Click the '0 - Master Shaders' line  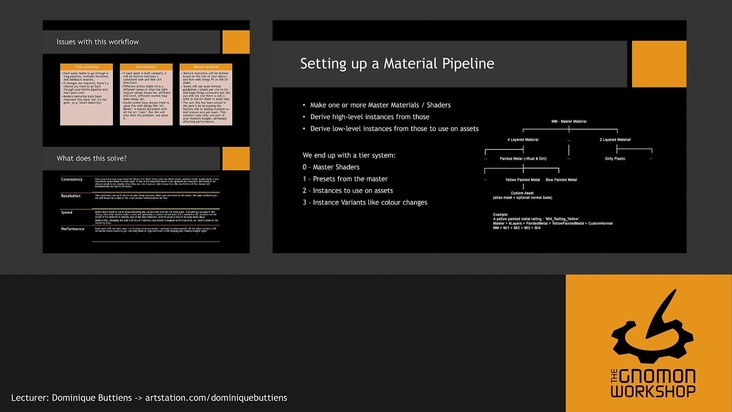pyautogui.click(x=331, y=167)
